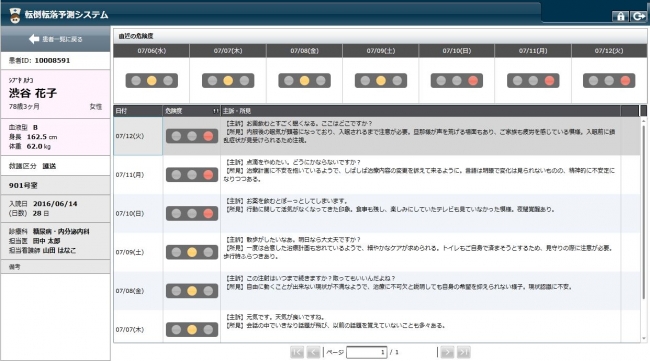Click attending doctor 田中 太郎
The width and height of the screenshot is (650, 361).
(x=46, y=241)
